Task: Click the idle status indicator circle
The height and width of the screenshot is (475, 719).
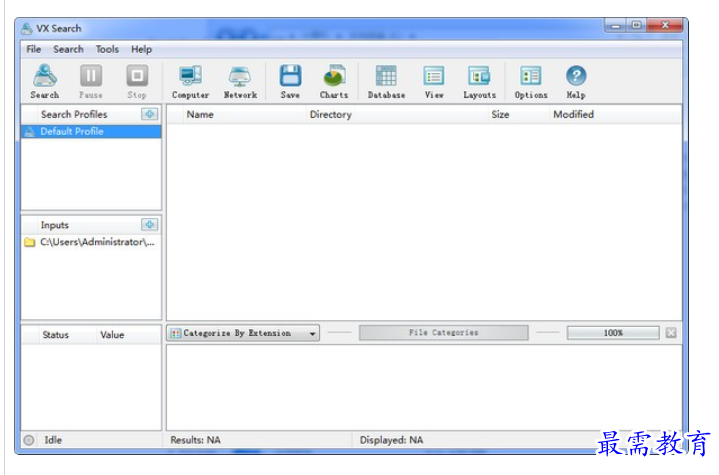Action: coord(29,440)
